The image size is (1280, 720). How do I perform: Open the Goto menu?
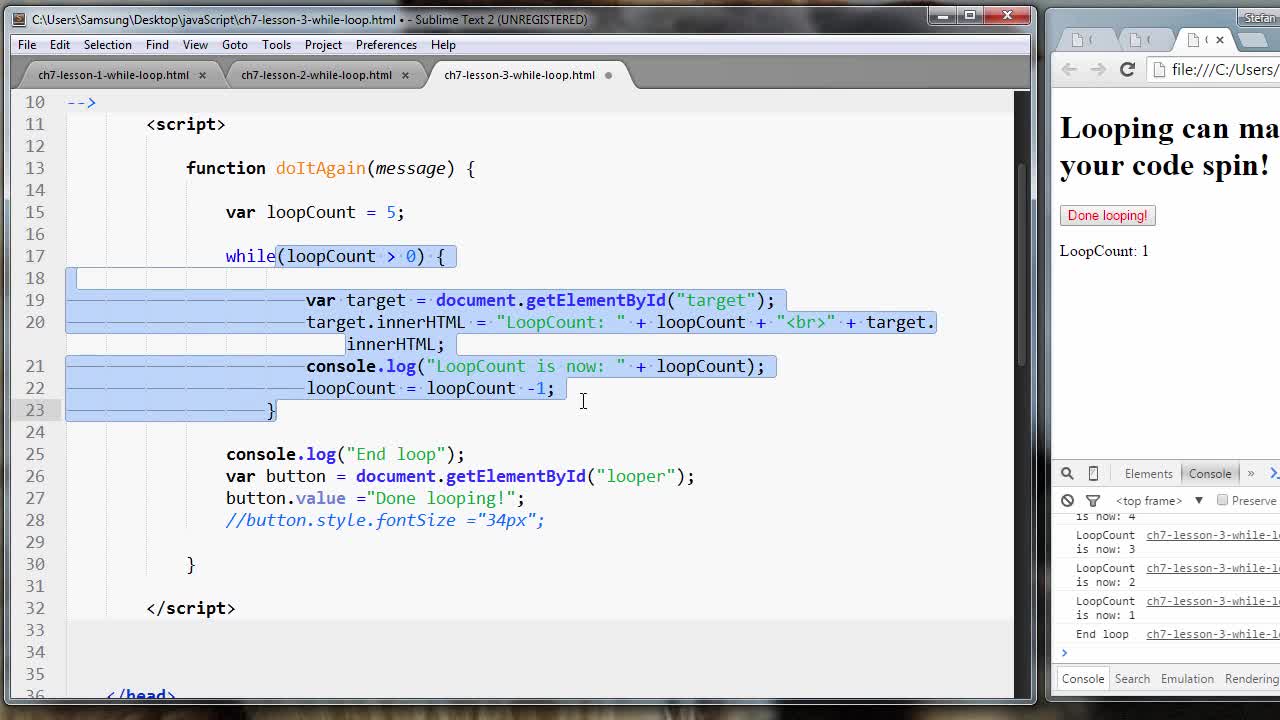235,45
